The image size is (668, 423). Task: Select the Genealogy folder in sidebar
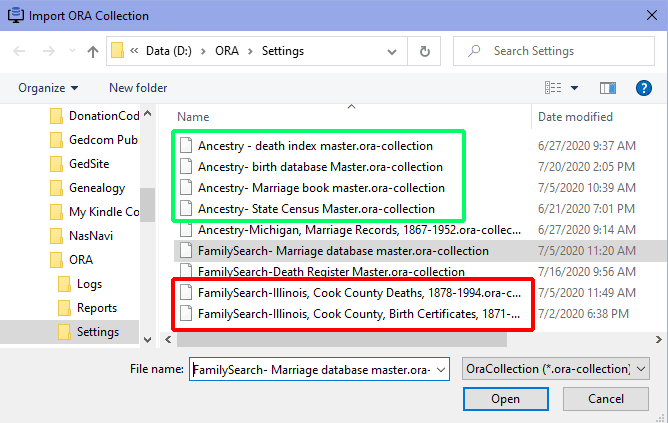point(96,188)
